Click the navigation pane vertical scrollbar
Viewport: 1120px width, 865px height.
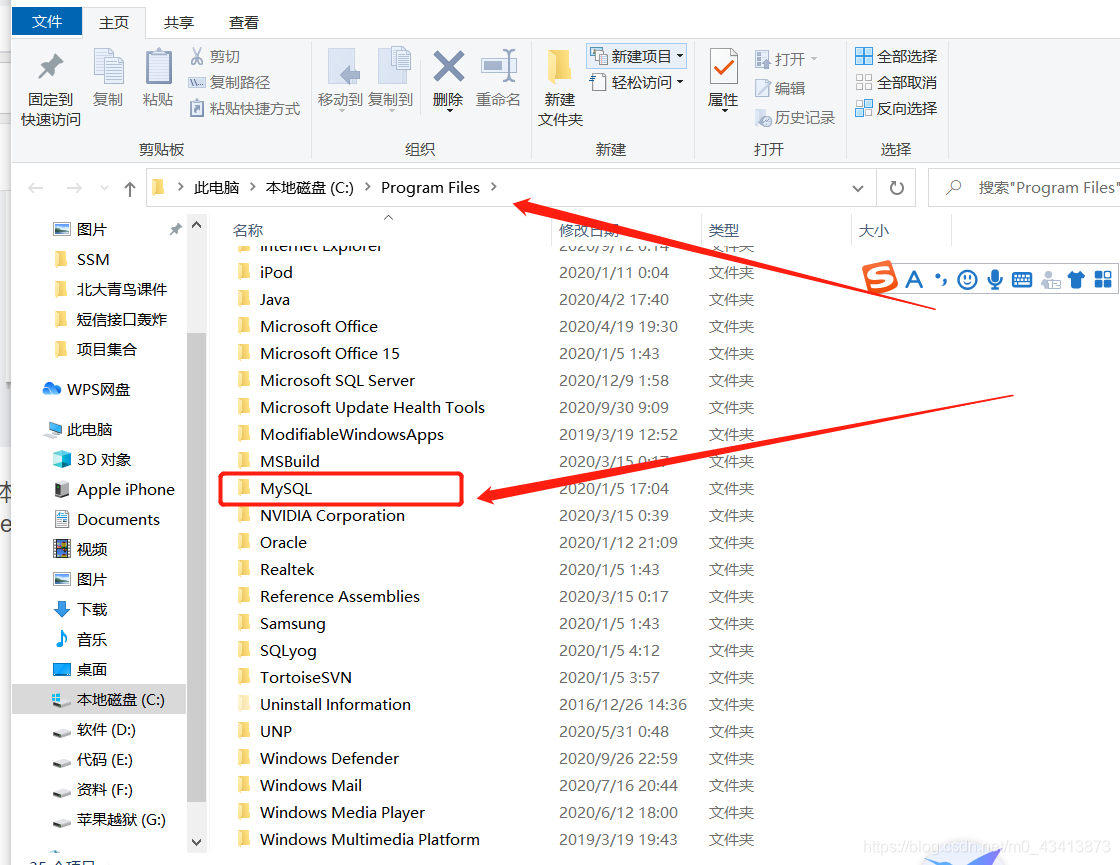coord(196,568)
